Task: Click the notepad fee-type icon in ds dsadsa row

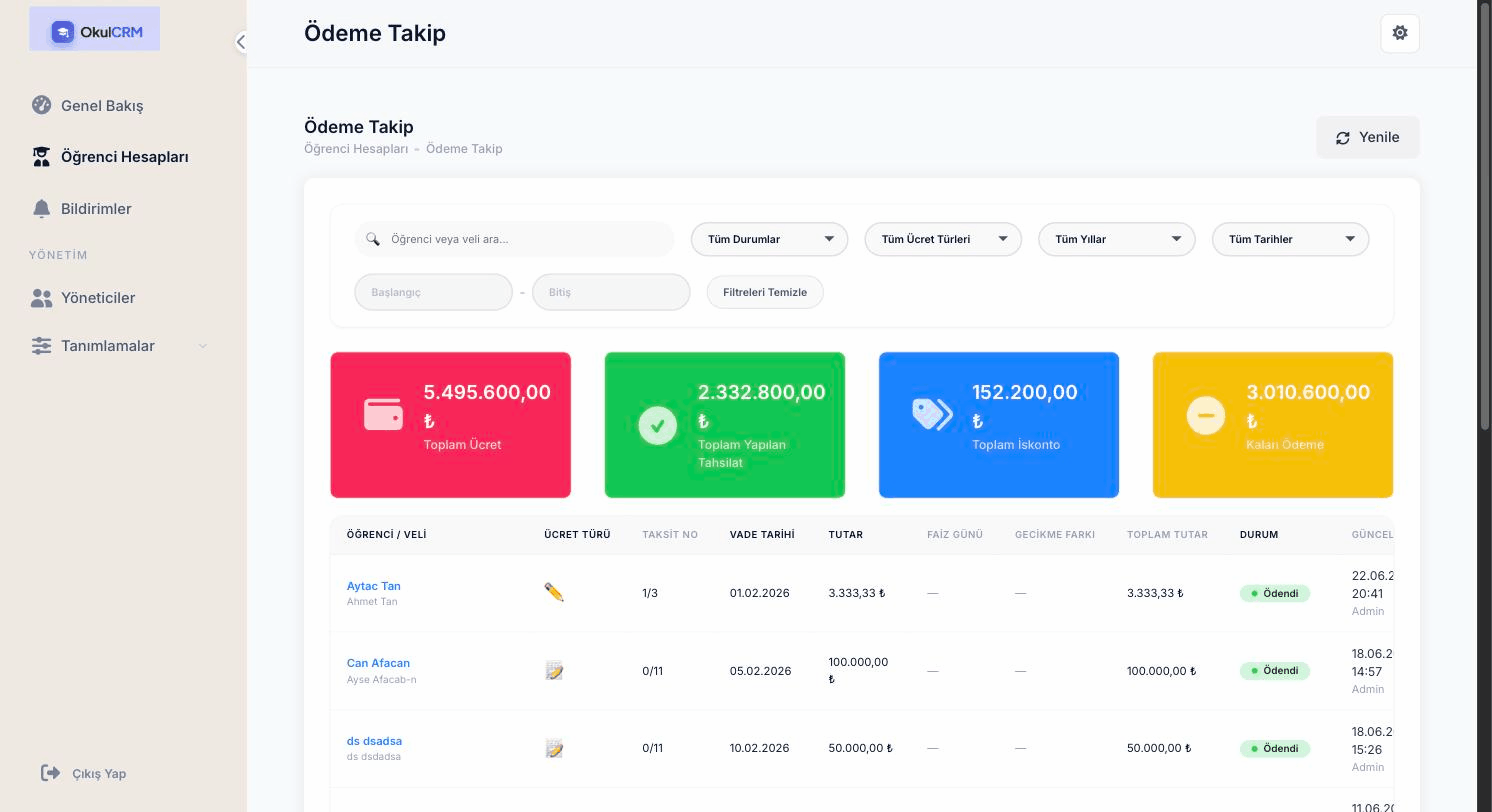Action: [554, 748]
